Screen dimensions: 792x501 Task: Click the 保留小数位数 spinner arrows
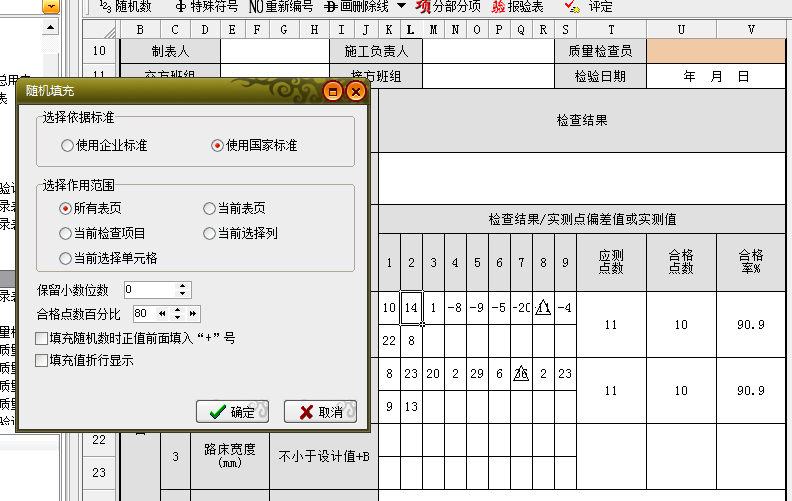pos(182,289)
